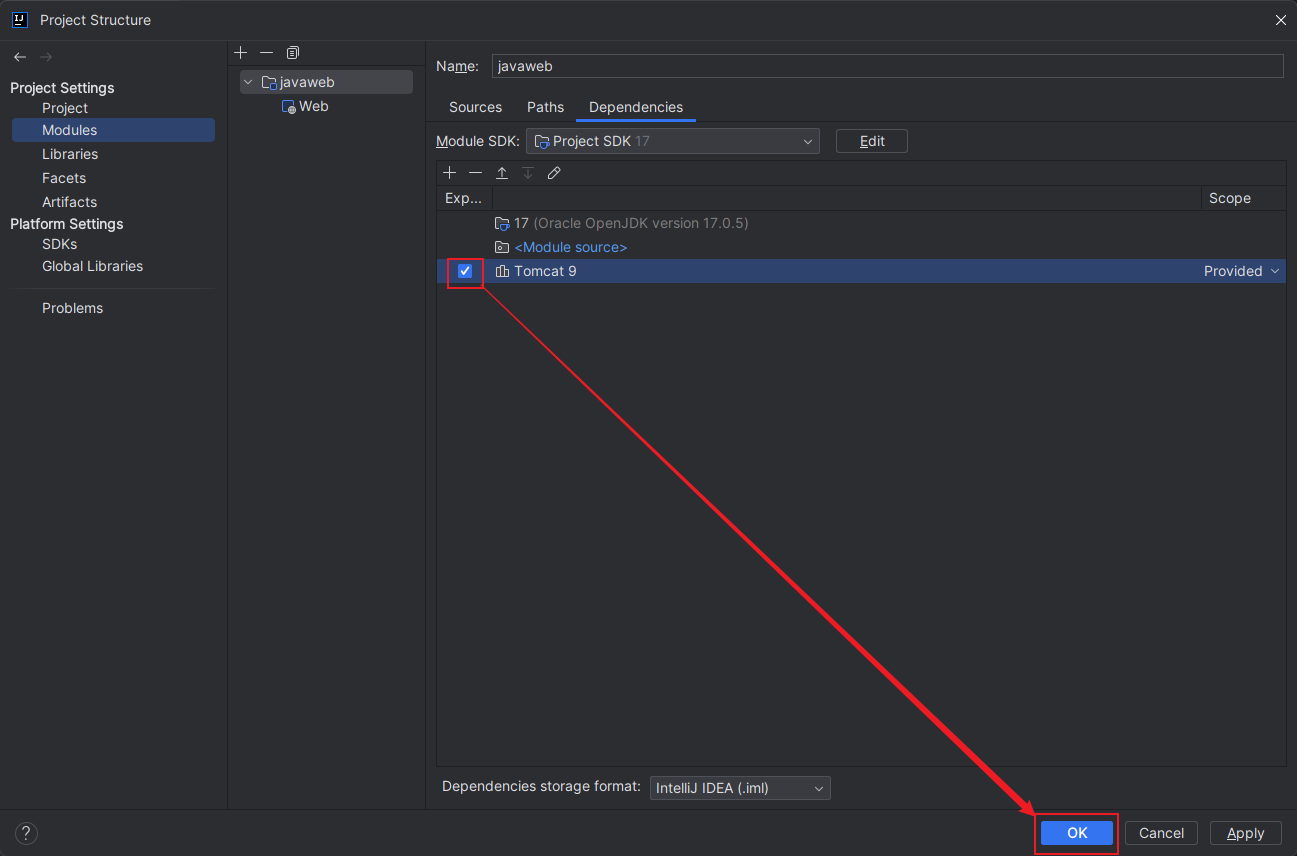The height and width of the screenshot is (856, 1297).
Task: Click the Tomcat 9 library icon
Action: (502, 271)
